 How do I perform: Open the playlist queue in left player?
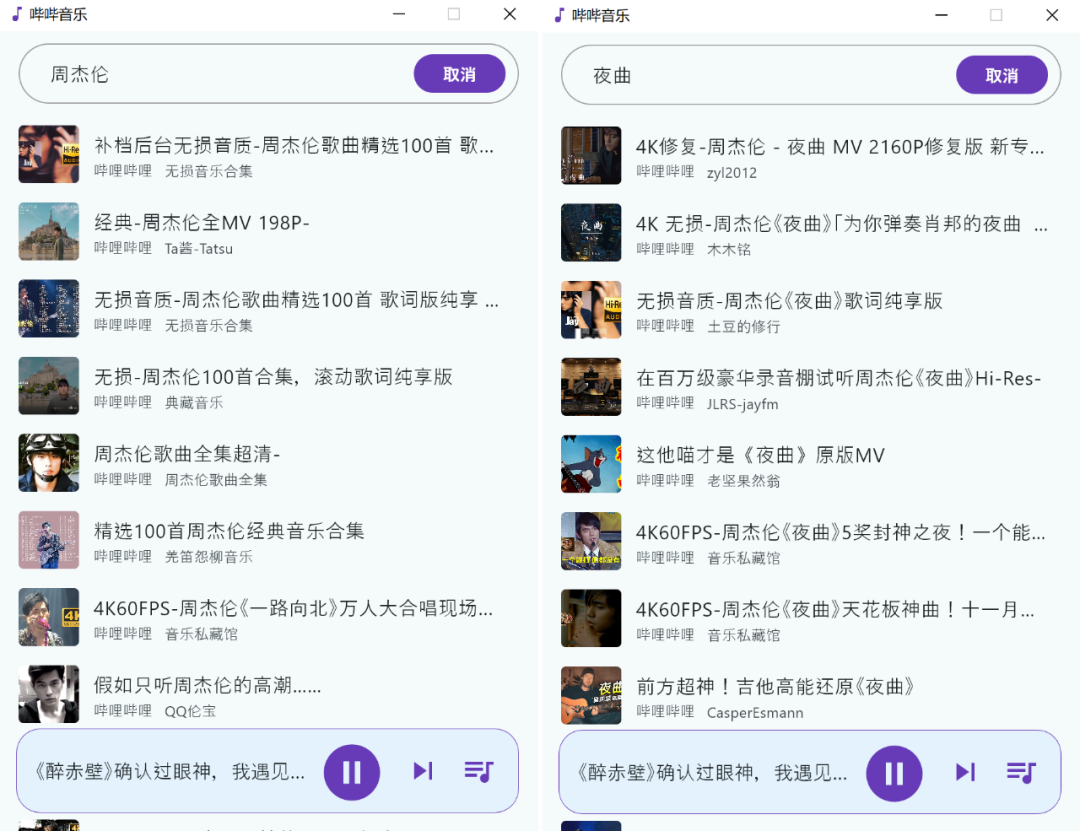pyautogui.click(x=479, y=771)
